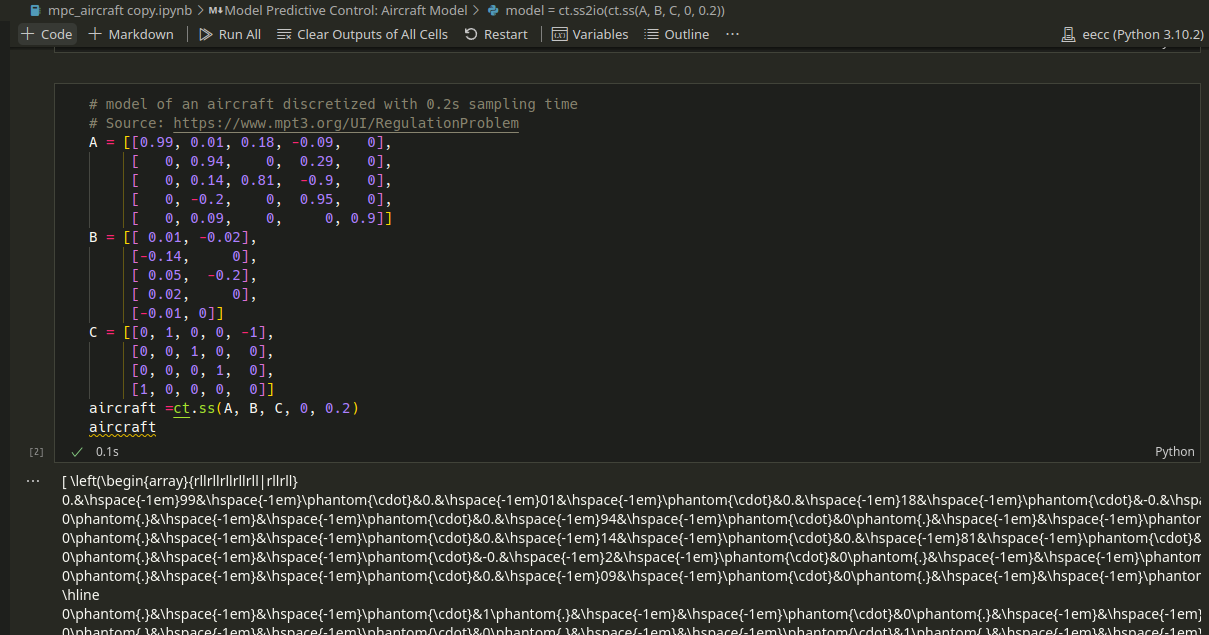Viewport: 1209px width, 635px height.
Task: Run All notebook cells
Action: (230, 34)
